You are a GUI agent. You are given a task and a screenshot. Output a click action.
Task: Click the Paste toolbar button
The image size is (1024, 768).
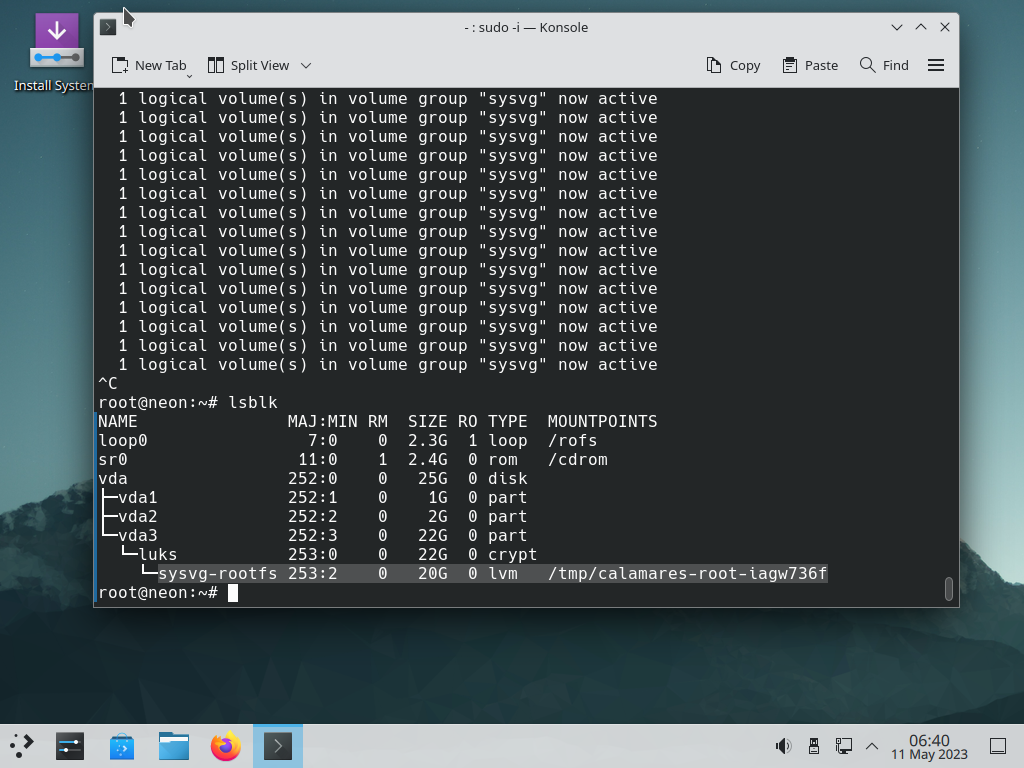[x=810, y=65]
